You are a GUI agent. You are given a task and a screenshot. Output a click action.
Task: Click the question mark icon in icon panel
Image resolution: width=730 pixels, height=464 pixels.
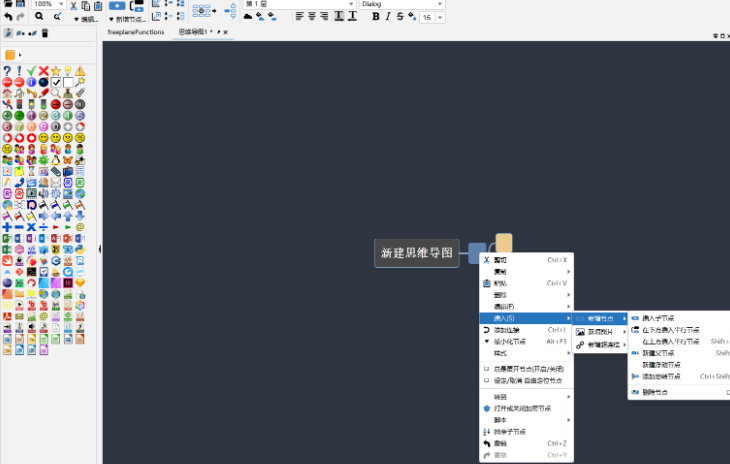[x=7, y=71]
